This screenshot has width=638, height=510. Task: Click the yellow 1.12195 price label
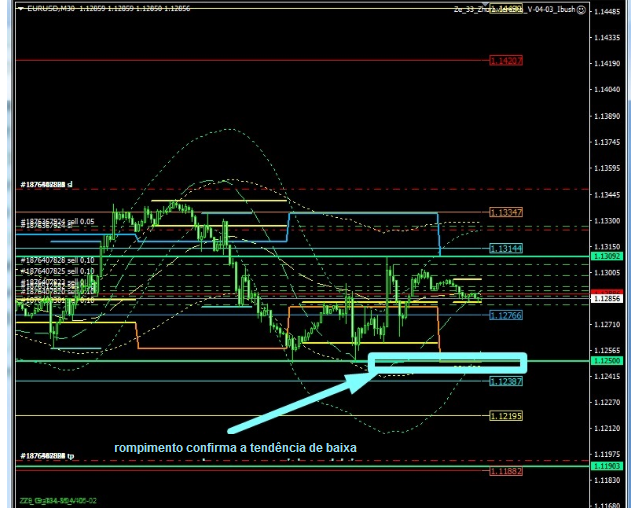pos(506,416)
